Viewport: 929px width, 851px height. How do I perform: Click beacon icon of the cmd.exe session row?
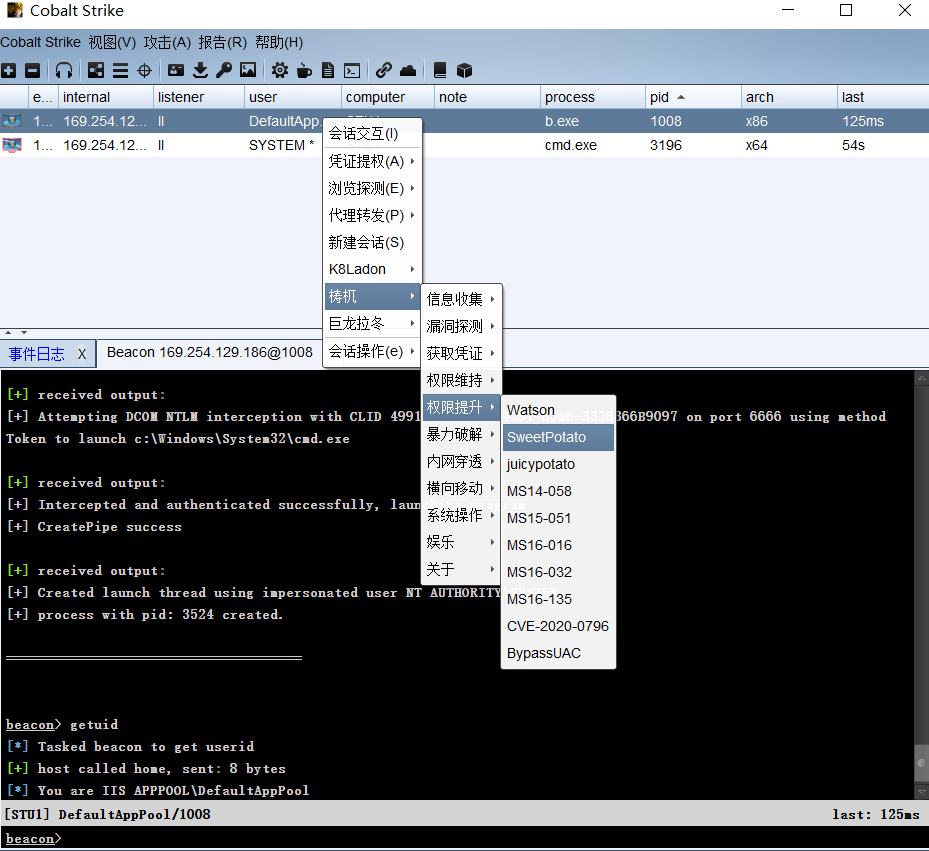tap(12, 145)
